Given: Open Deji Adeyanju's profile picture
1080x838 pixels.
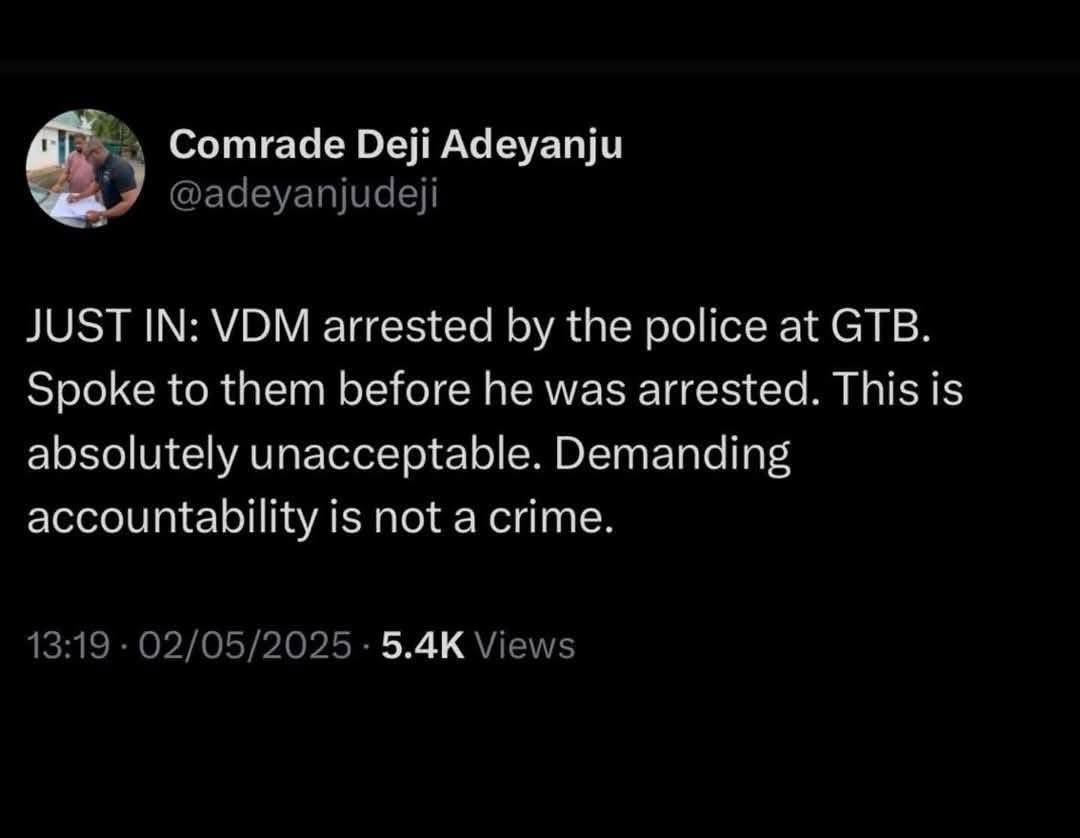Looking at the screenshot, I should pyautogui.click(x=84, y=168).
